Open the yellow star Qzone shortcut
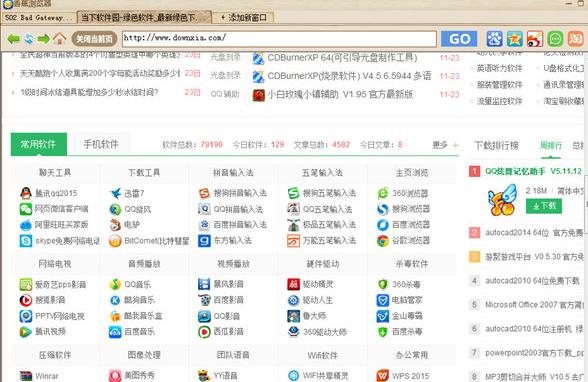 pos(514,39)
